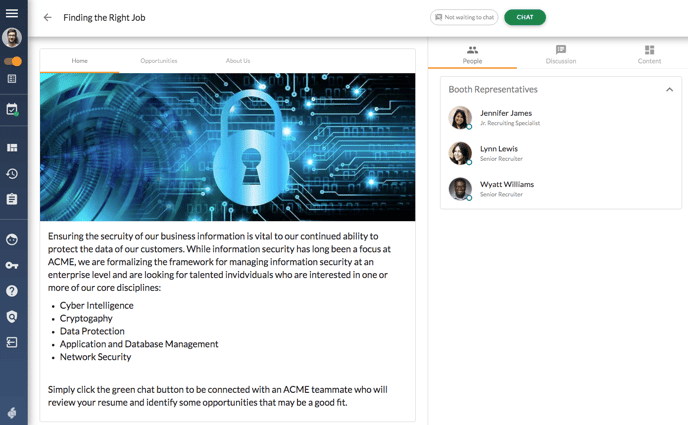Switch to the About Us tab

point(238,61)
